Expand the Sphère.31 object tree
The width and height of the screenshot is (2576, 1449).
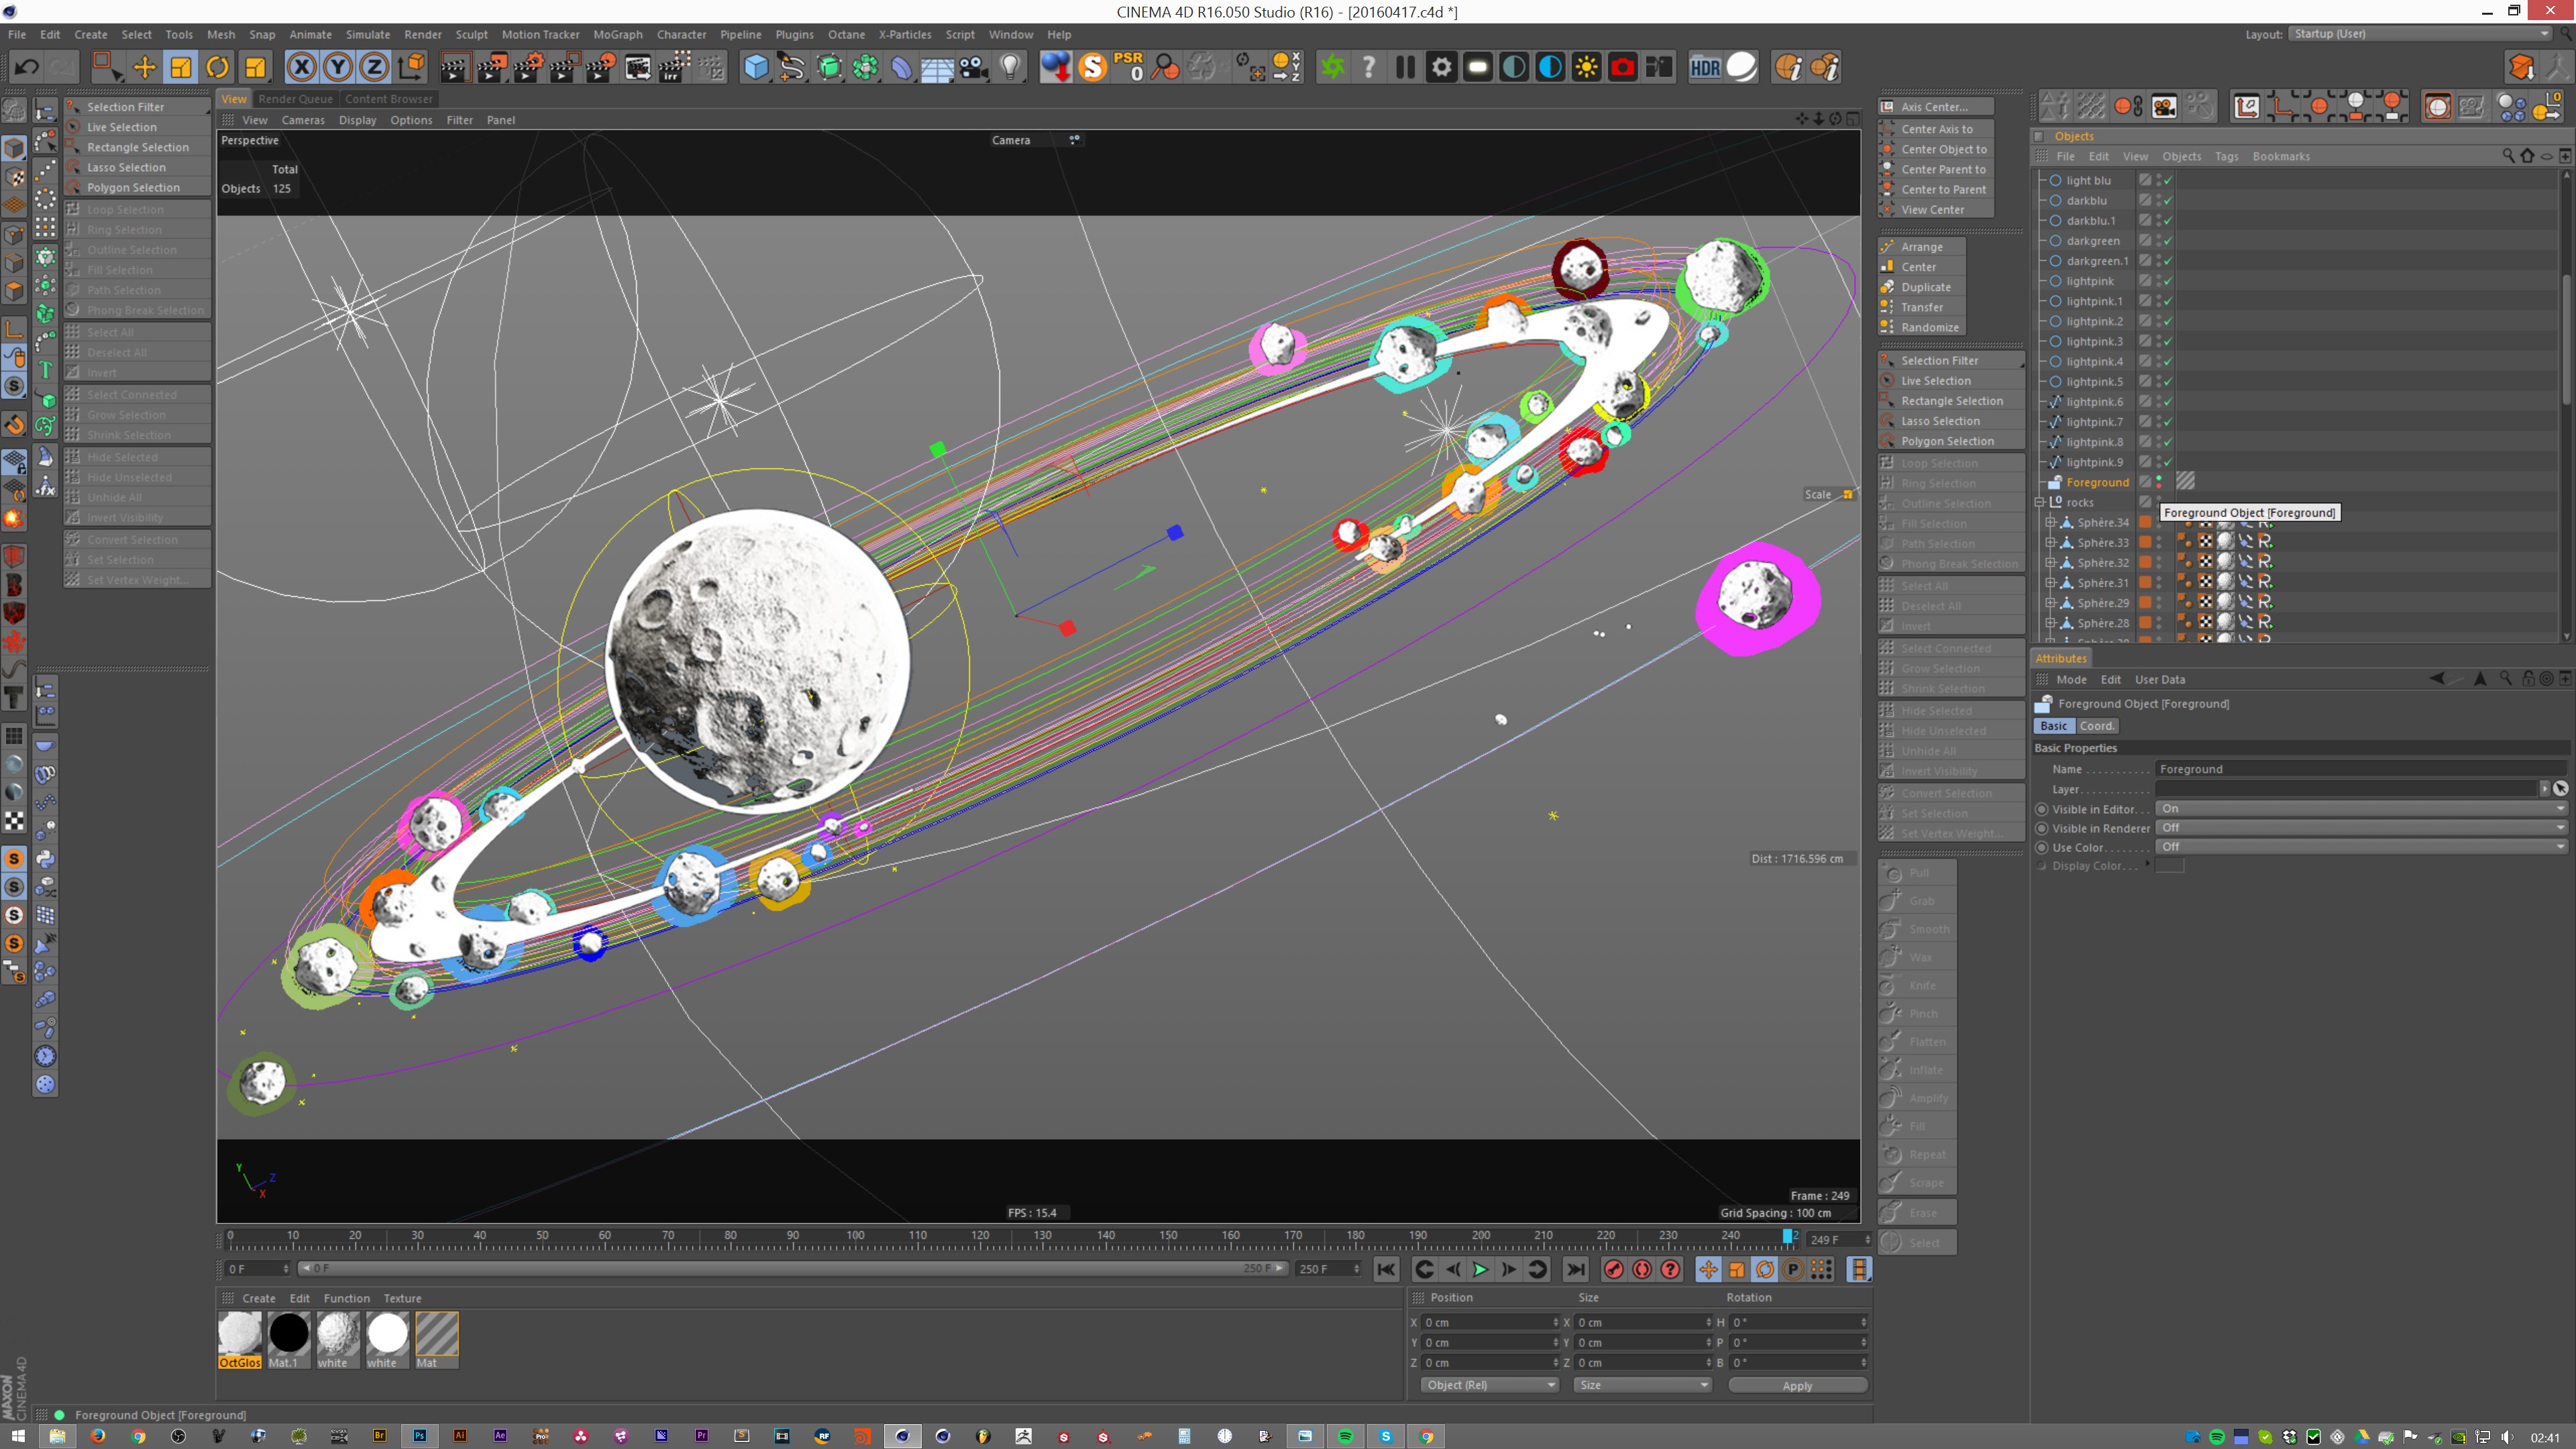pos(2050,583)
